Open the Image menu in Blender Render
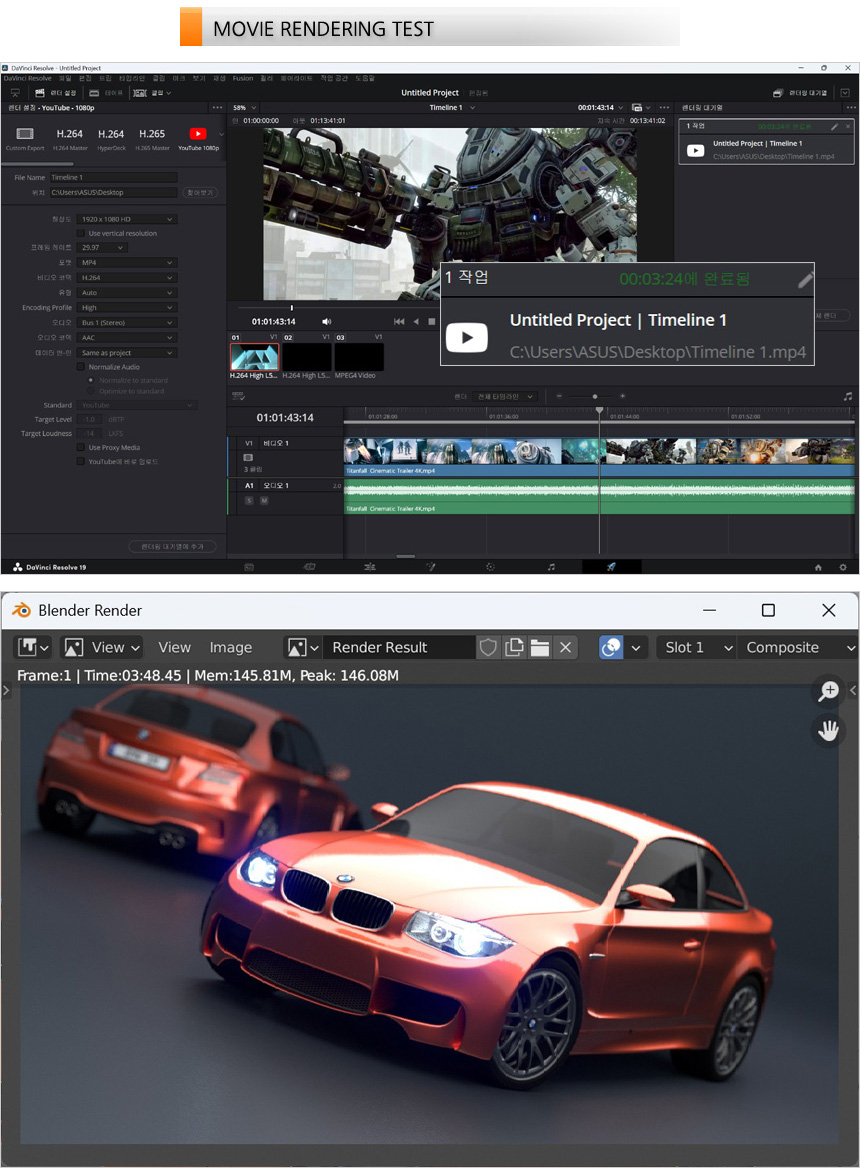 pos(230,647)
